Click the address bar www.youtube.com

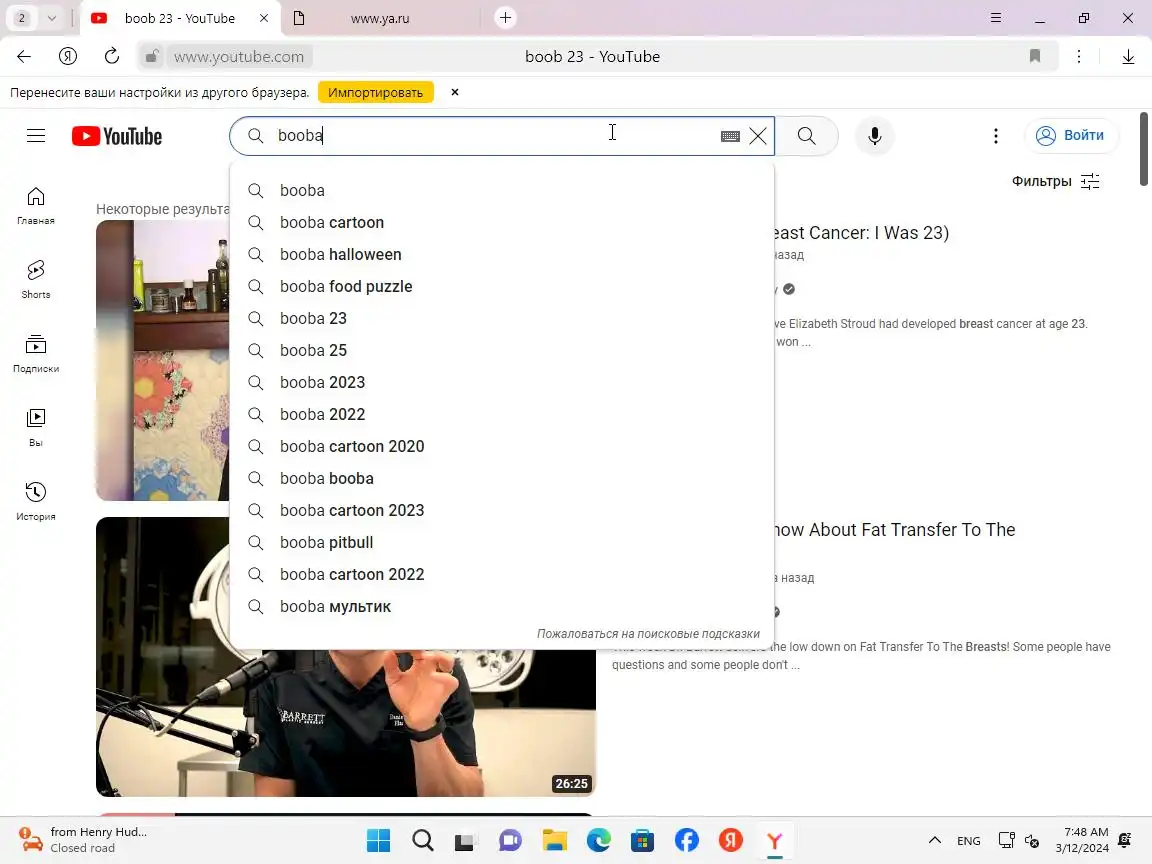(239, 57)
